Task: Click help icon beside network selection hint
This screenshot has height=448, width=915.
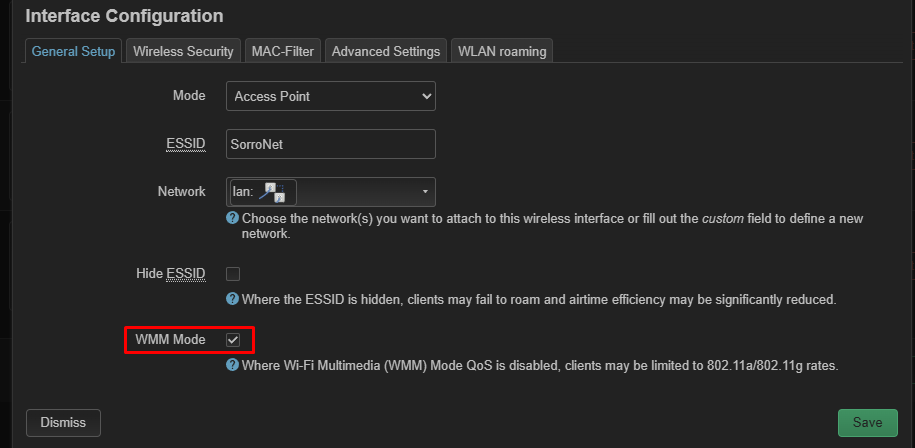Action: coord(232,218)
